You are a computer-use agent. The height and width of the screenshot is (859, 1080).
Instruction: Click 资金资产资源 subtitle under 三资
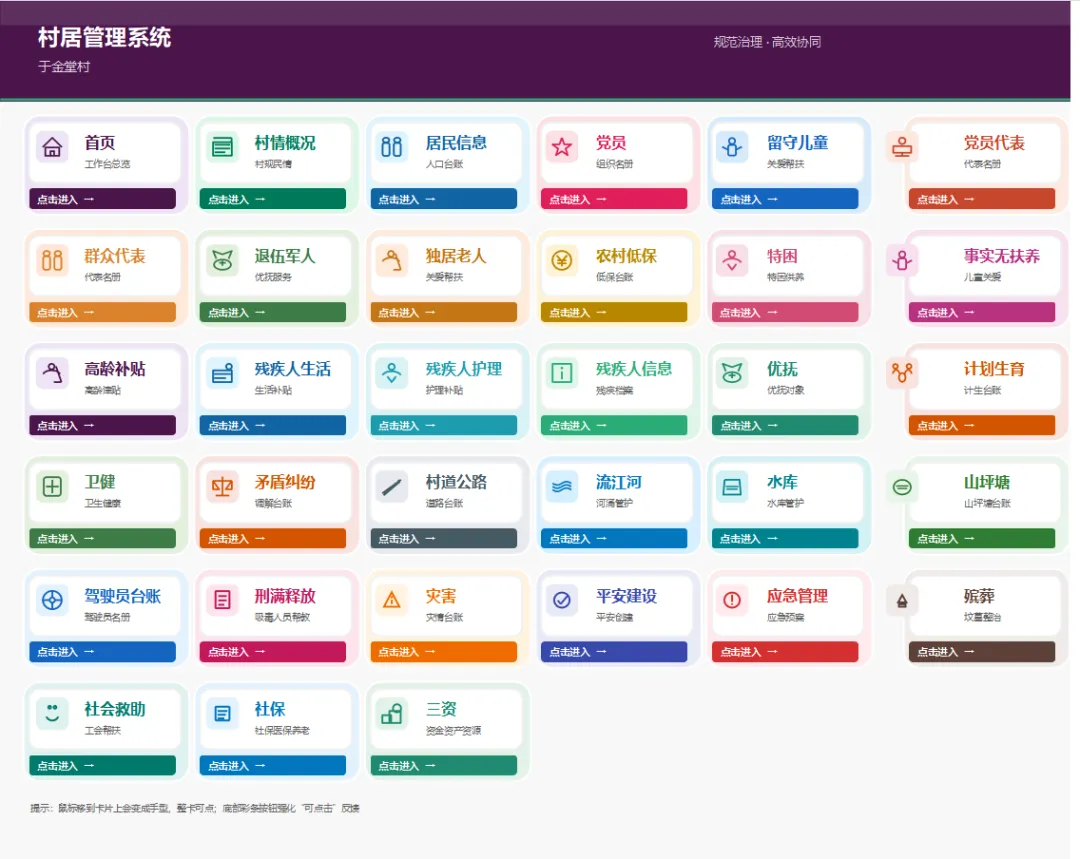click(453, 730)
